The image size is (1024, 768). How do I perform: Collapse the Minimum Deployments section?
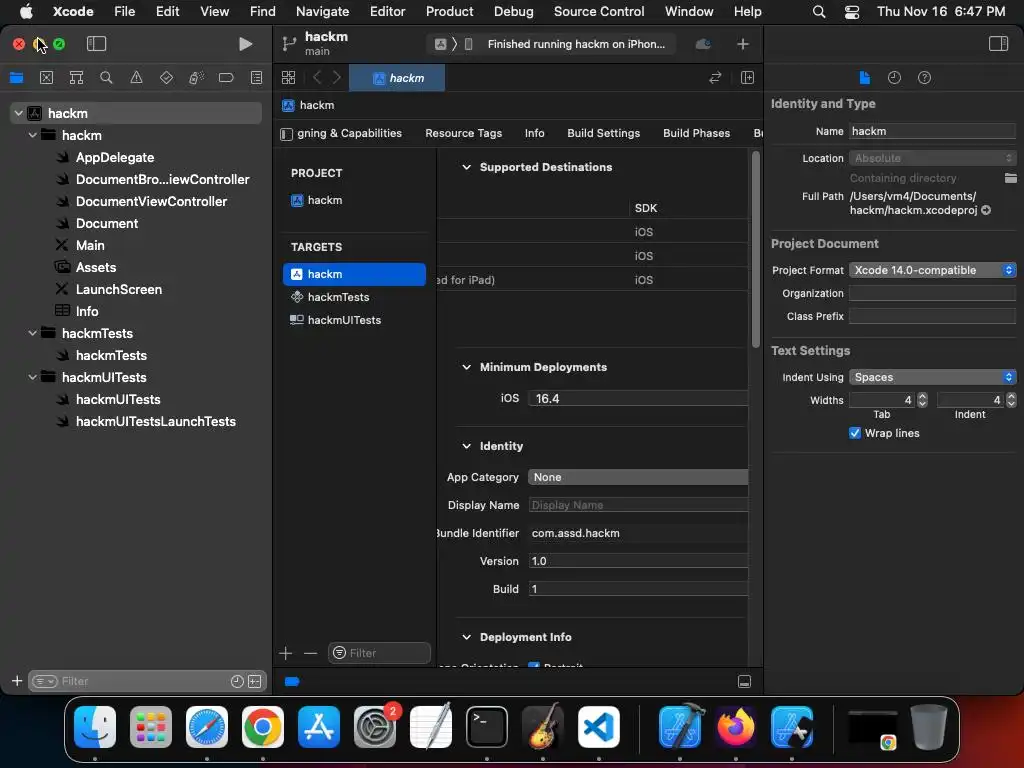466,367
